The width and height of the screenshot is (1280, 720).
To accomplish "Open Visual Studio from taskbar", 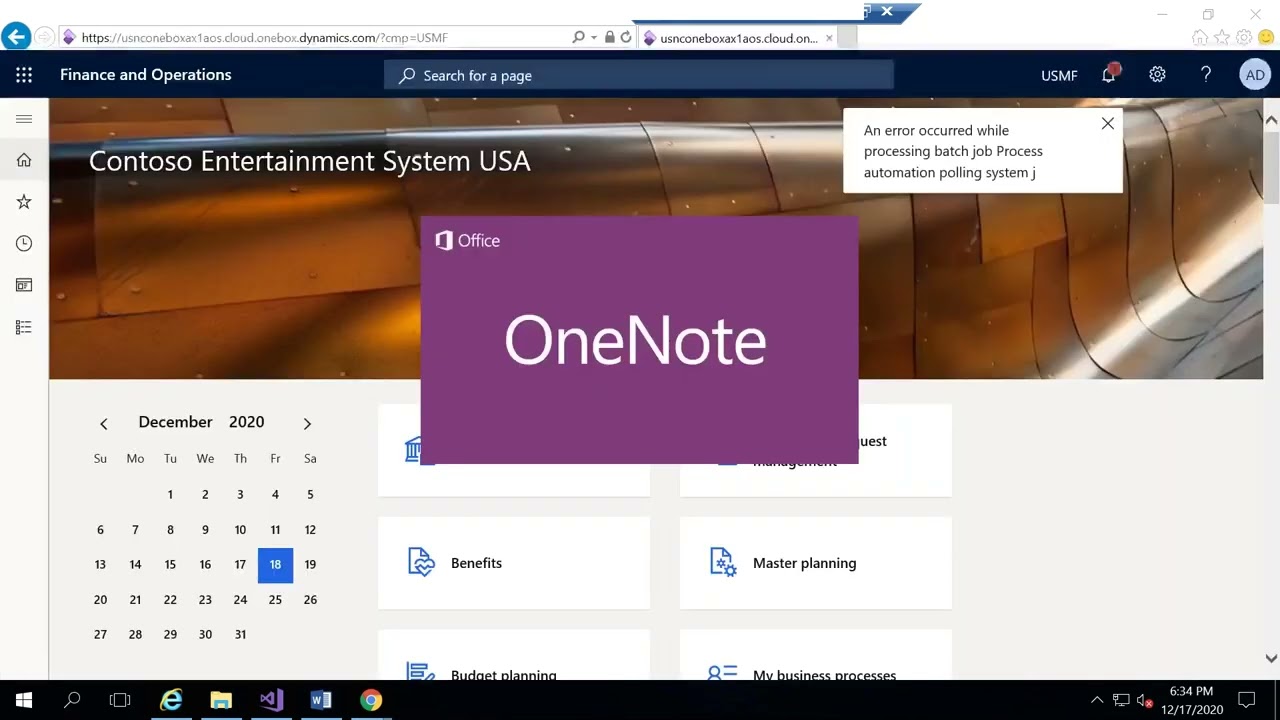I will tap(271, 700).
